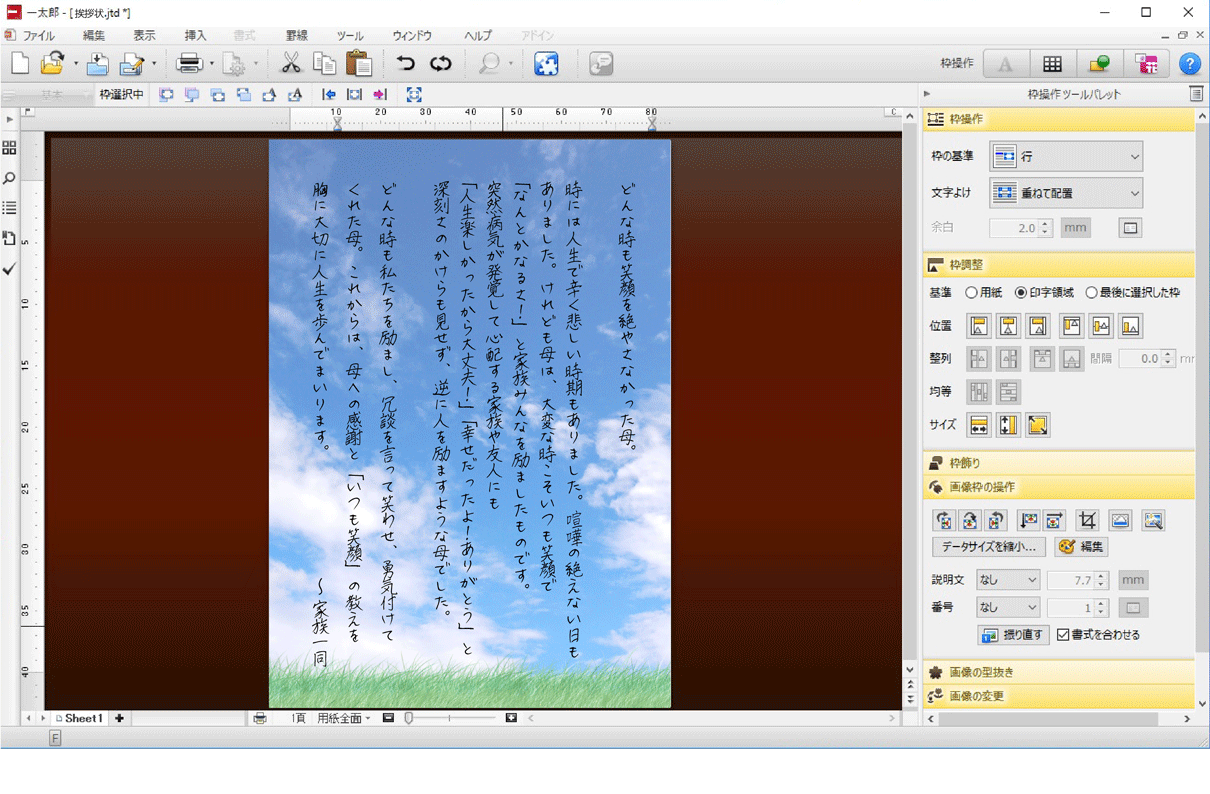
Task: Open the 文字よけ dropdown showing 重ねて配置
Action: click(x=1066, y=193)
